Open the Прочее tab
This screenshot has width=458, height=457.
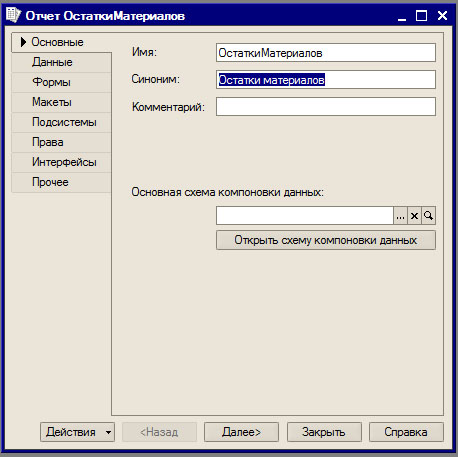(61, 182)
